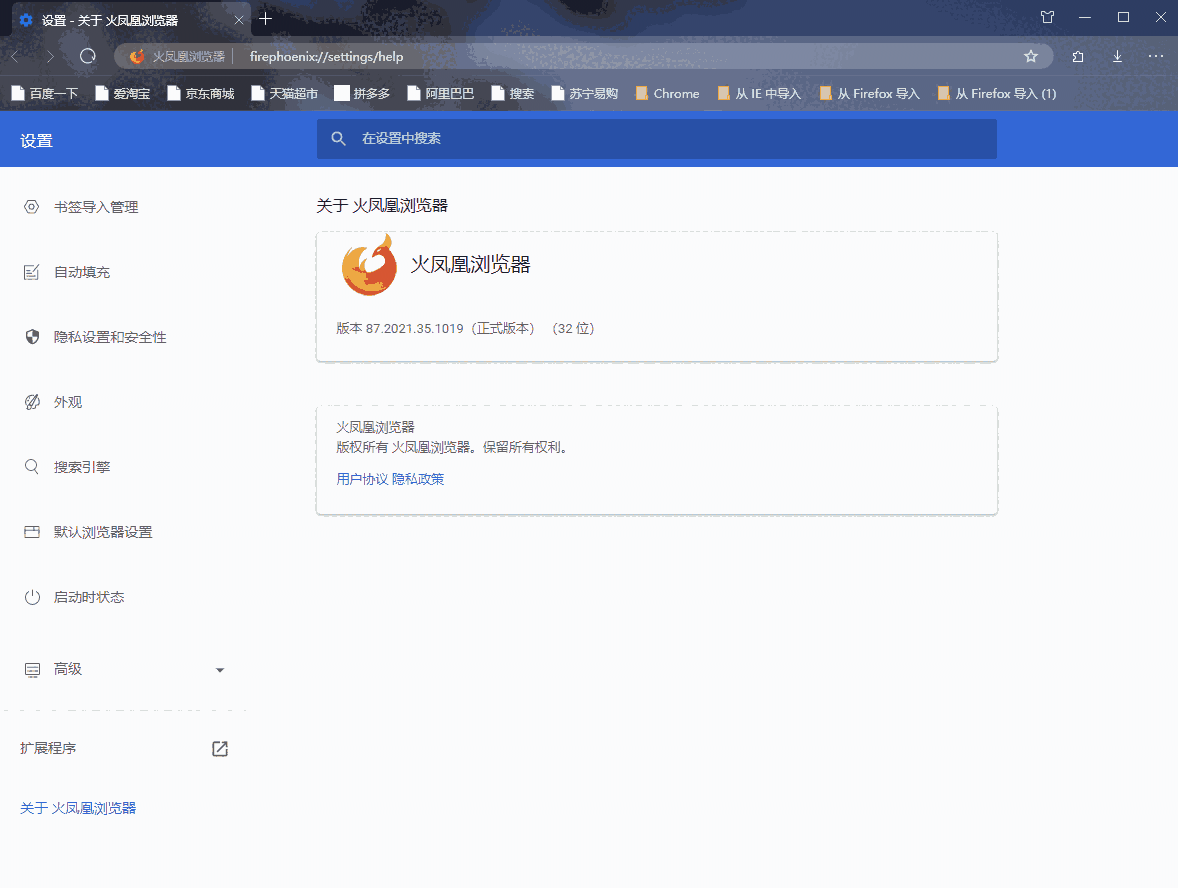Open the 从 IE 中导入 bookmarks folder
Viewport: 1178px width, 888px height.
coord(758,93)
